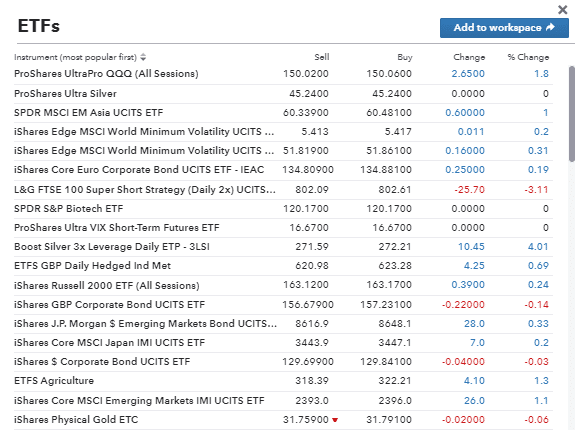
Task: Open iShares Core MSCI Emerging Markets IMI
Action: [x=139, y=400]
